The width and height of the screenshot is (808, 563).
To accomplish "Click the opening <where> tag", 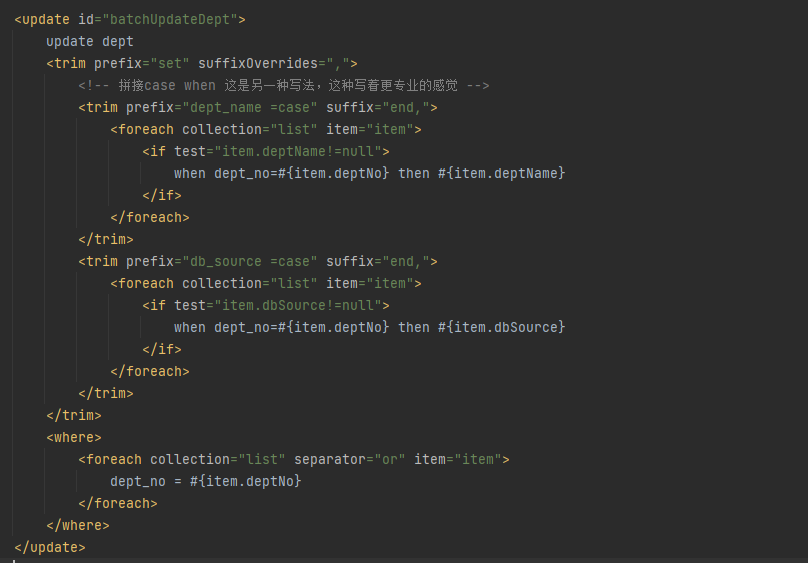I will 74,437.
